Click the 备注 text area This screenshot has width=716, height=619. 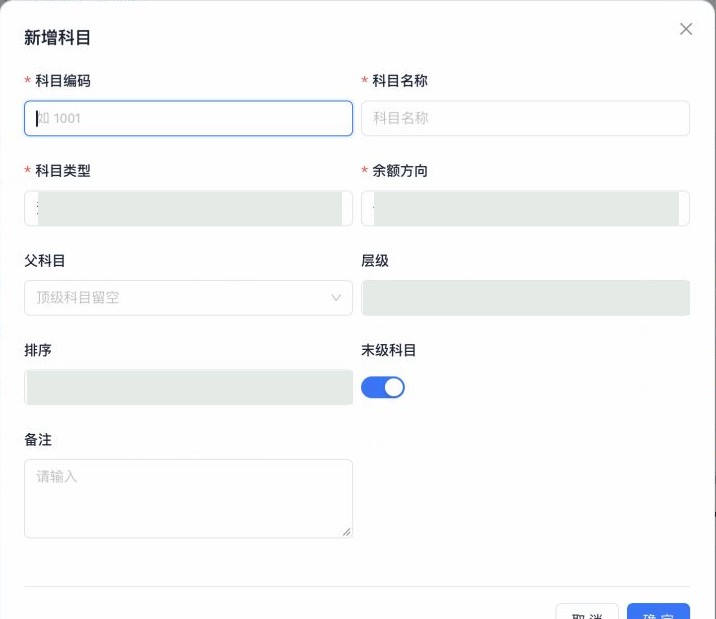pyautogui.click(x=188, y=498)
